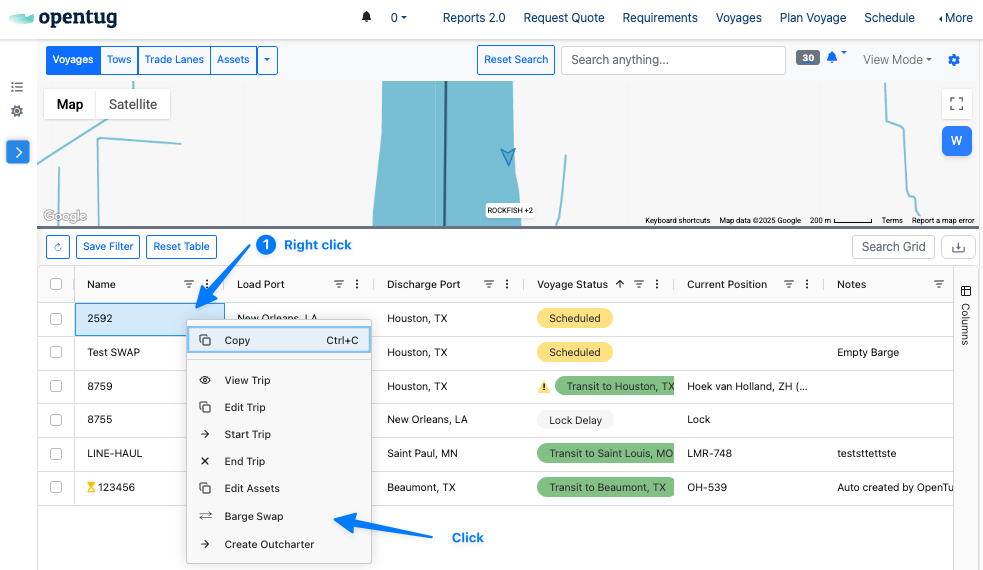Image resolution: width=983 pixels, height=570 pixels.
Task: Sort by Voyage Status using the up arrow
Action: (x=620, y=284)
